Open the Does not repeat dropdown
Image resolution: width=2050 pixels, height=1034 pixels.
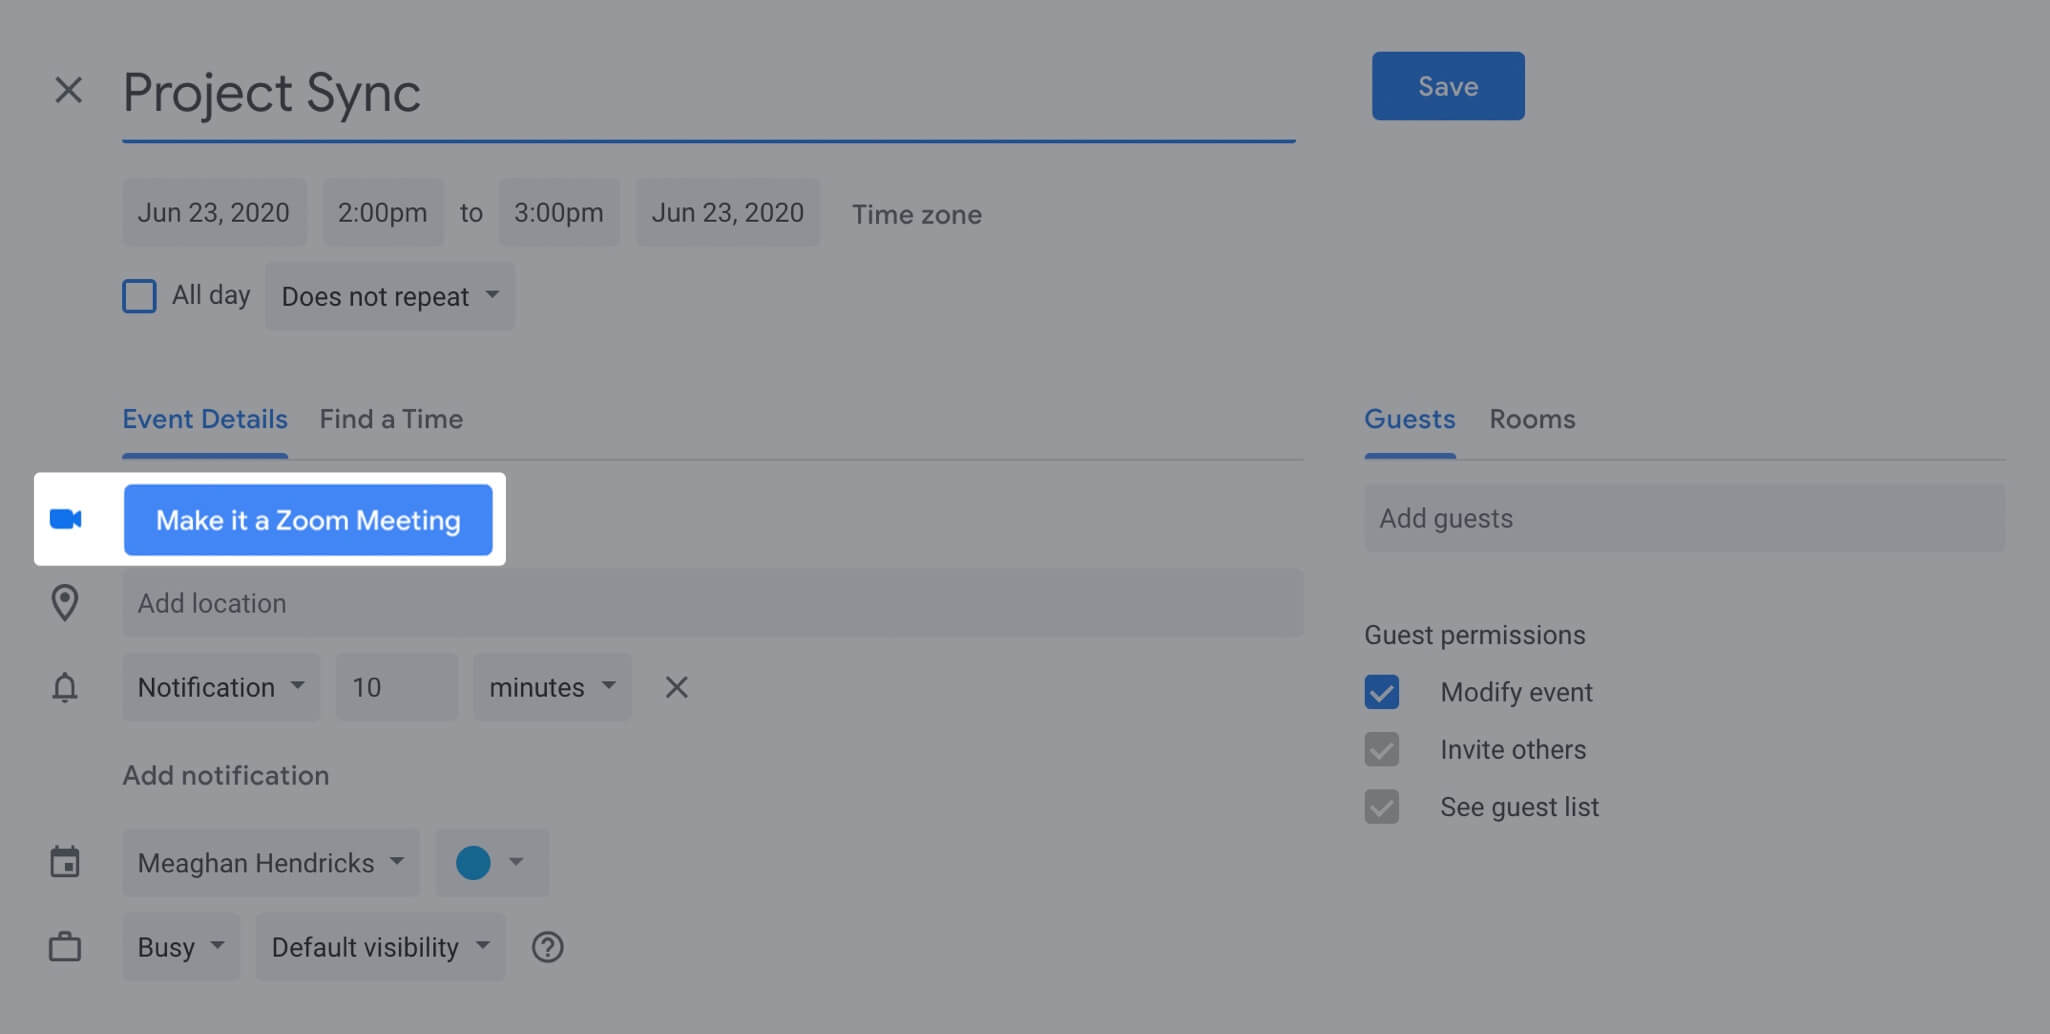(390, 296)
